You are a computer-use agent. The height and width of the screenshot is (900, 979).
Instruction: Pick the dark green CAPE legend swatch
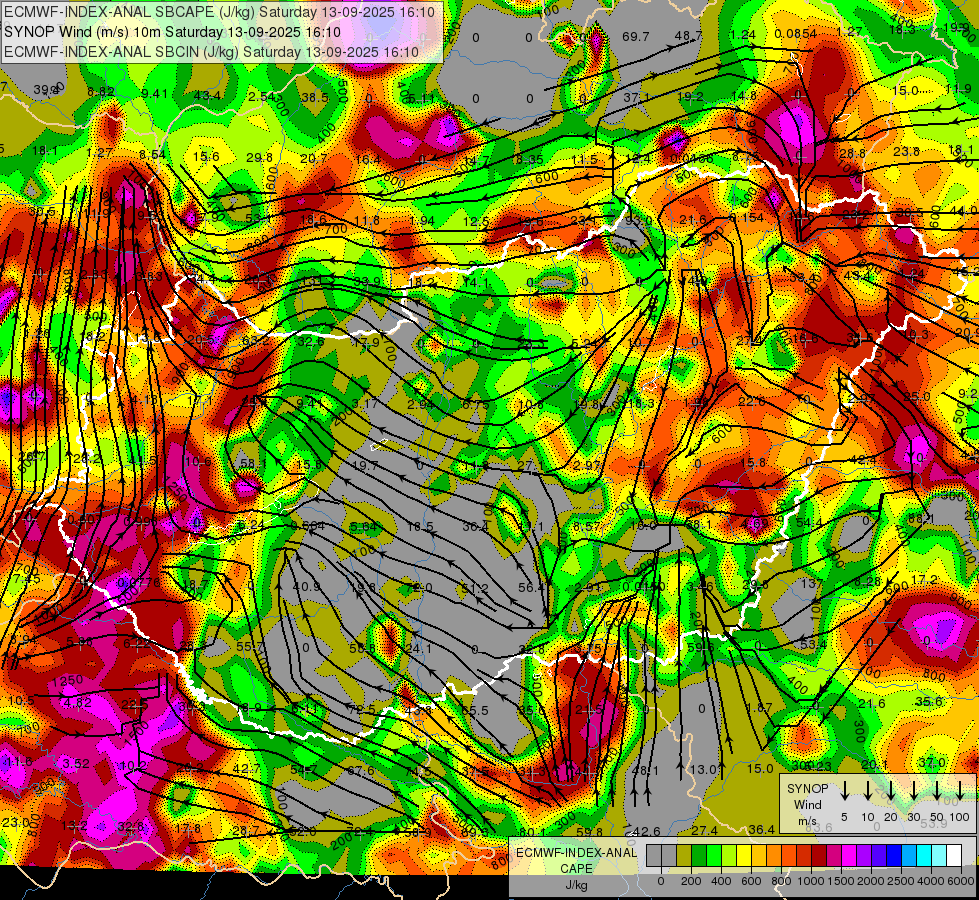pyautogui.click(x=699, y=855)
